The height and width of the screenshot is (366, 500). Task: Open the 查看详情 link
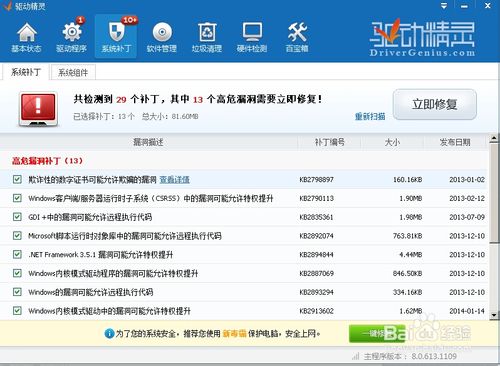pos(175,180)
